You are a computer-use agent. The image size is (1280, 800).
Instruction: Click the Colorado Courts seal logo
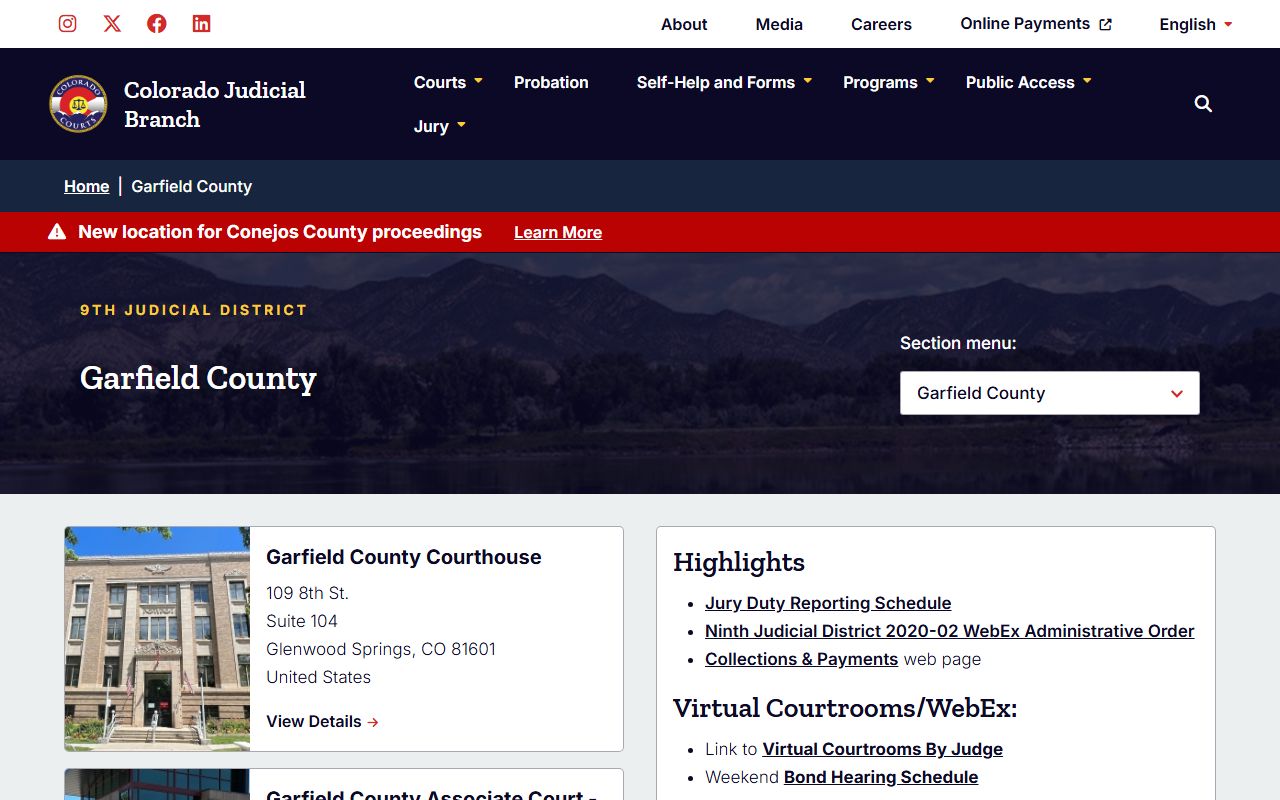pyautogui.click(x=78, y=104)
